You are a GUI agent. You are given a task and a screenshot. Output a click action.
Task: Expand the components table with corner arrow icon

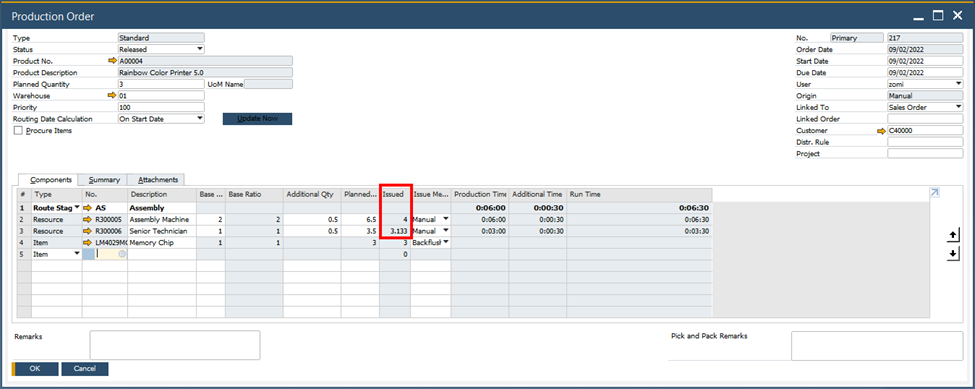pyautogui.click(x=934, y=193)
